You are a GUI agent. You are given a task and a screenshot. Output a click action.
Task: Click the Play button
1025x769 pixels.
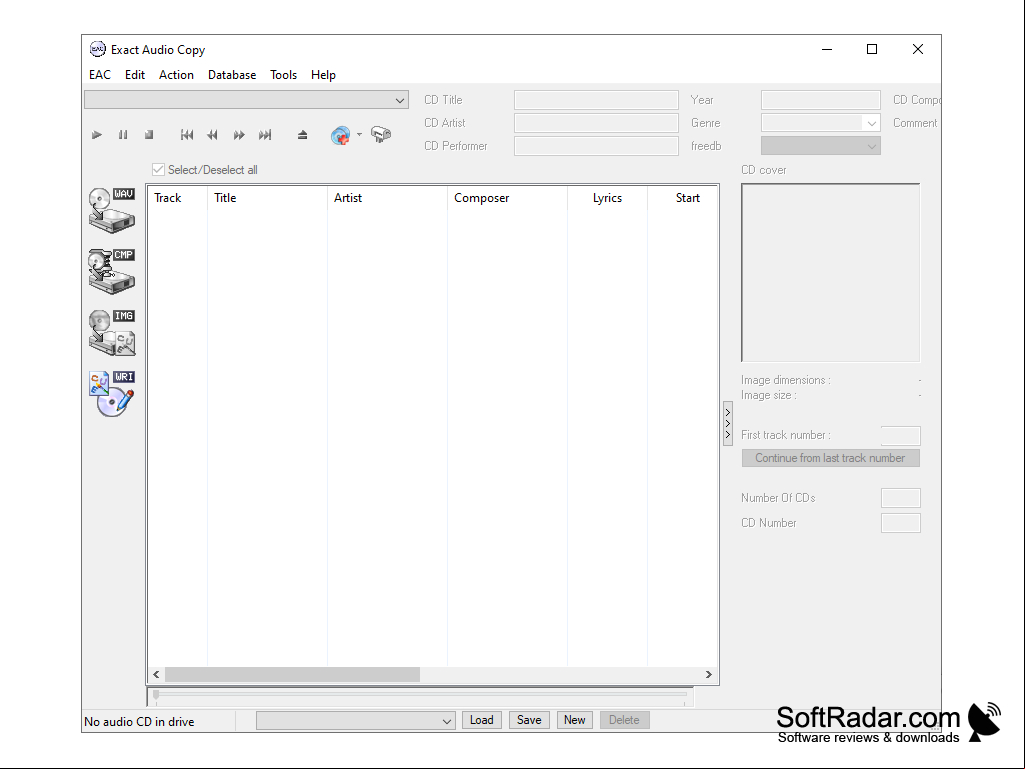tap(97, 135)
